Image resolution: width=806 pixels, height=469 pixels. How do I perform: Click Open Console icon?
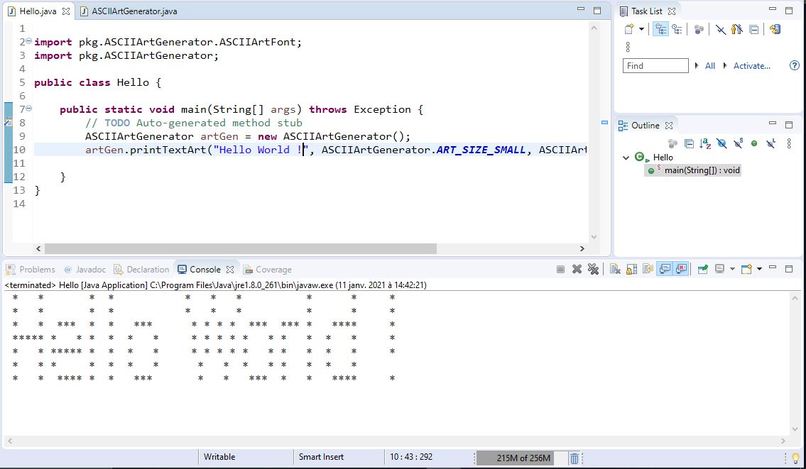(x=746, y=268)
